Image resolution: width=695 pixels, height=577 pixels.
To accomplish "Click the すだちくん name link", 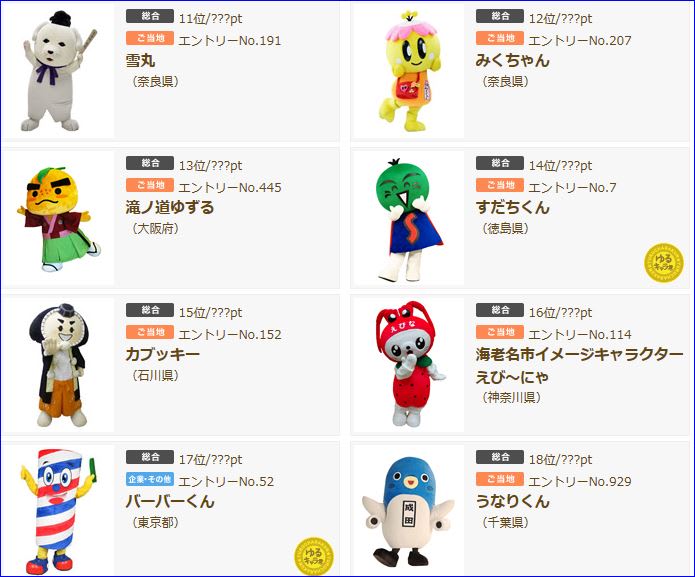I will [512, 207].
